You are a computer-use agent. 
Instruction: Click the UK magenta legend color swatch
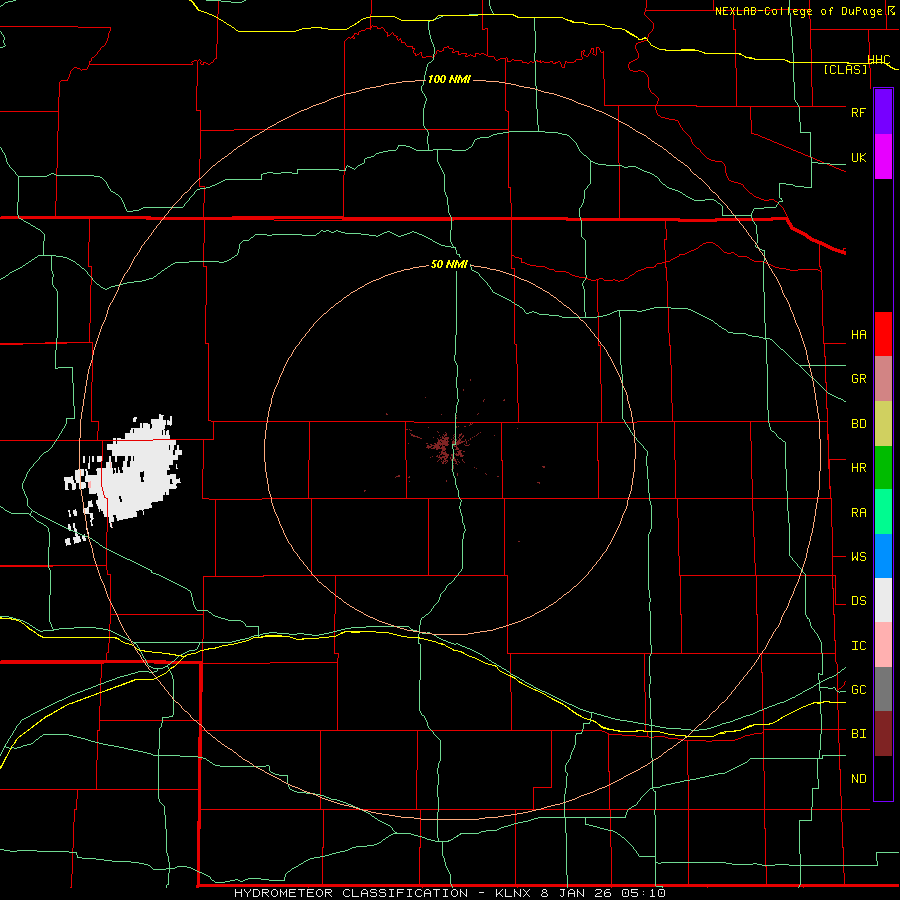coord(883,157)
